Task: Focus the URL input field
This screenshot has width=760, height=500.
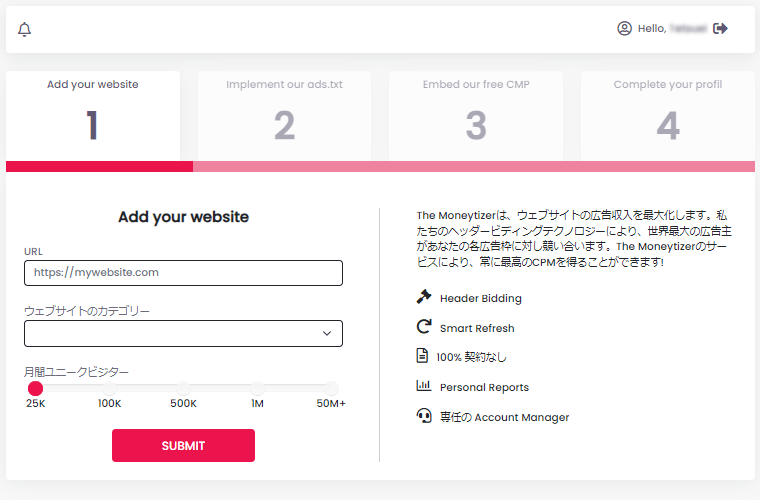Action: point(183,273)
